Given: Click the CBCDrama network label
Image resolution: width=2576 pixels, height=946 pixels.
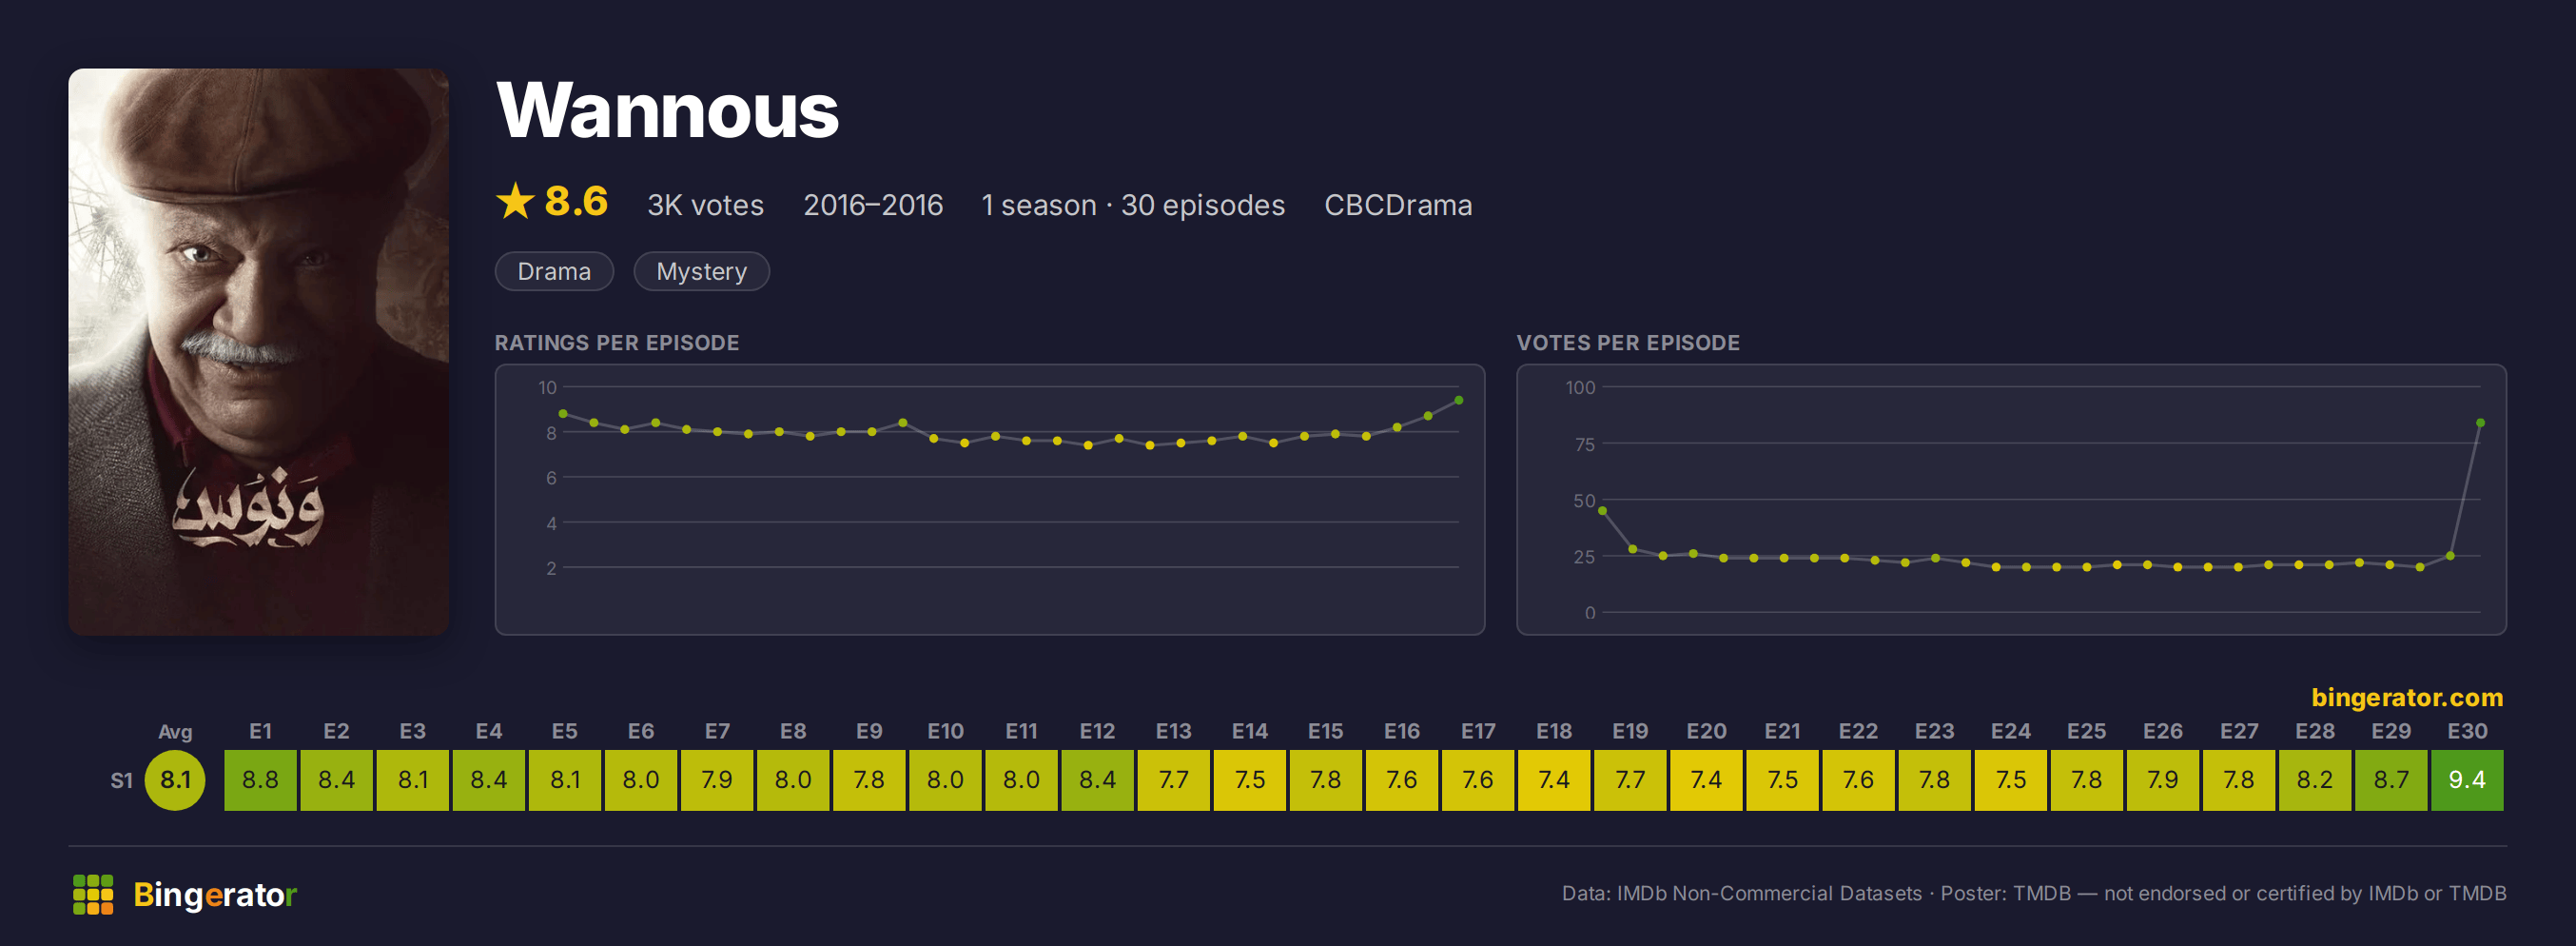Looking at the screenshot, I should click(1398, 205).
